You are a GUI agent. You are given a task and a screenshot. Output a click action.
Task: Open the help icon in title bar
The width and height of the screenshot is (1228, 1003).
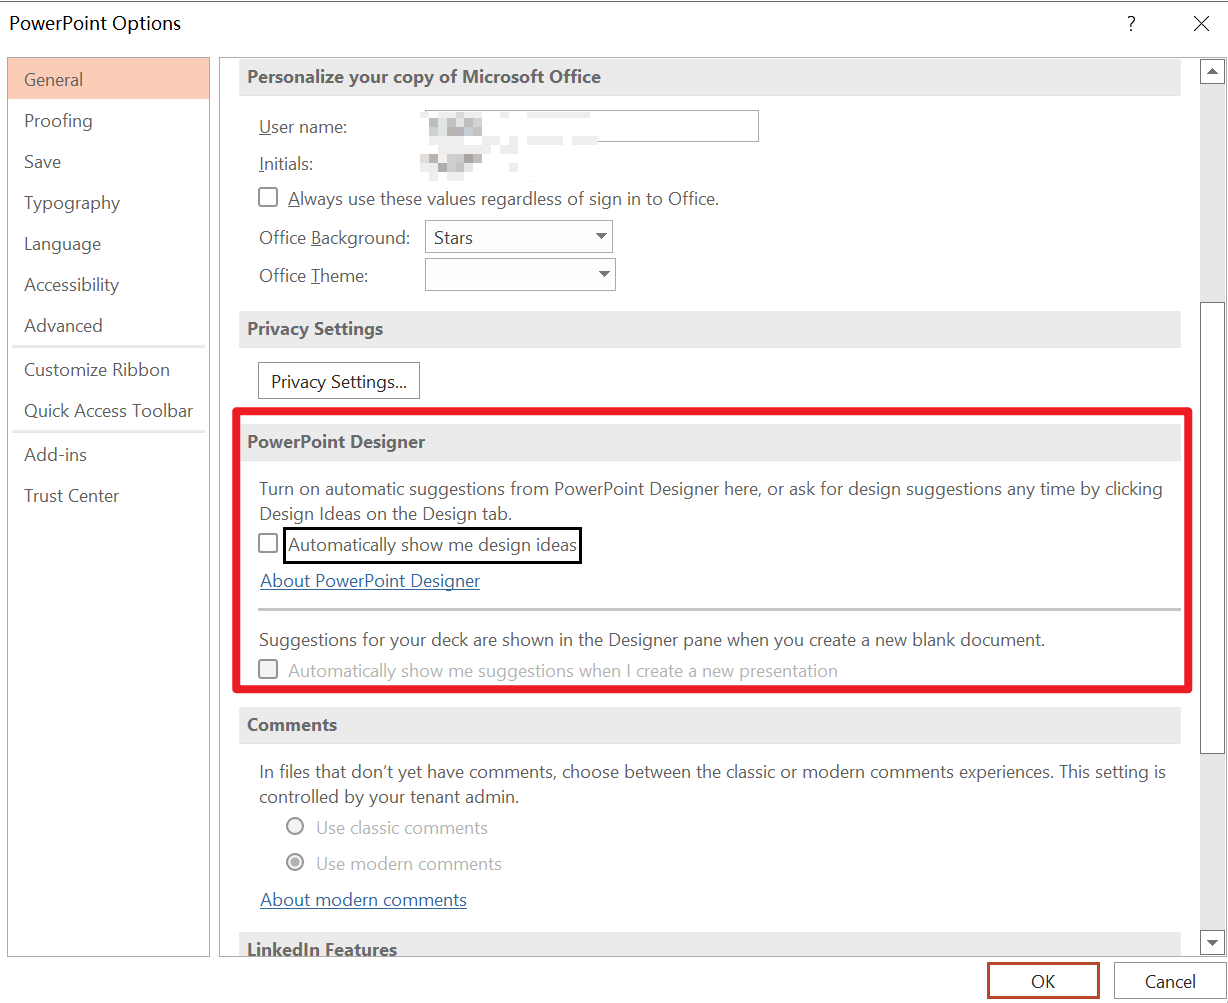click(x=1130, y=23)
